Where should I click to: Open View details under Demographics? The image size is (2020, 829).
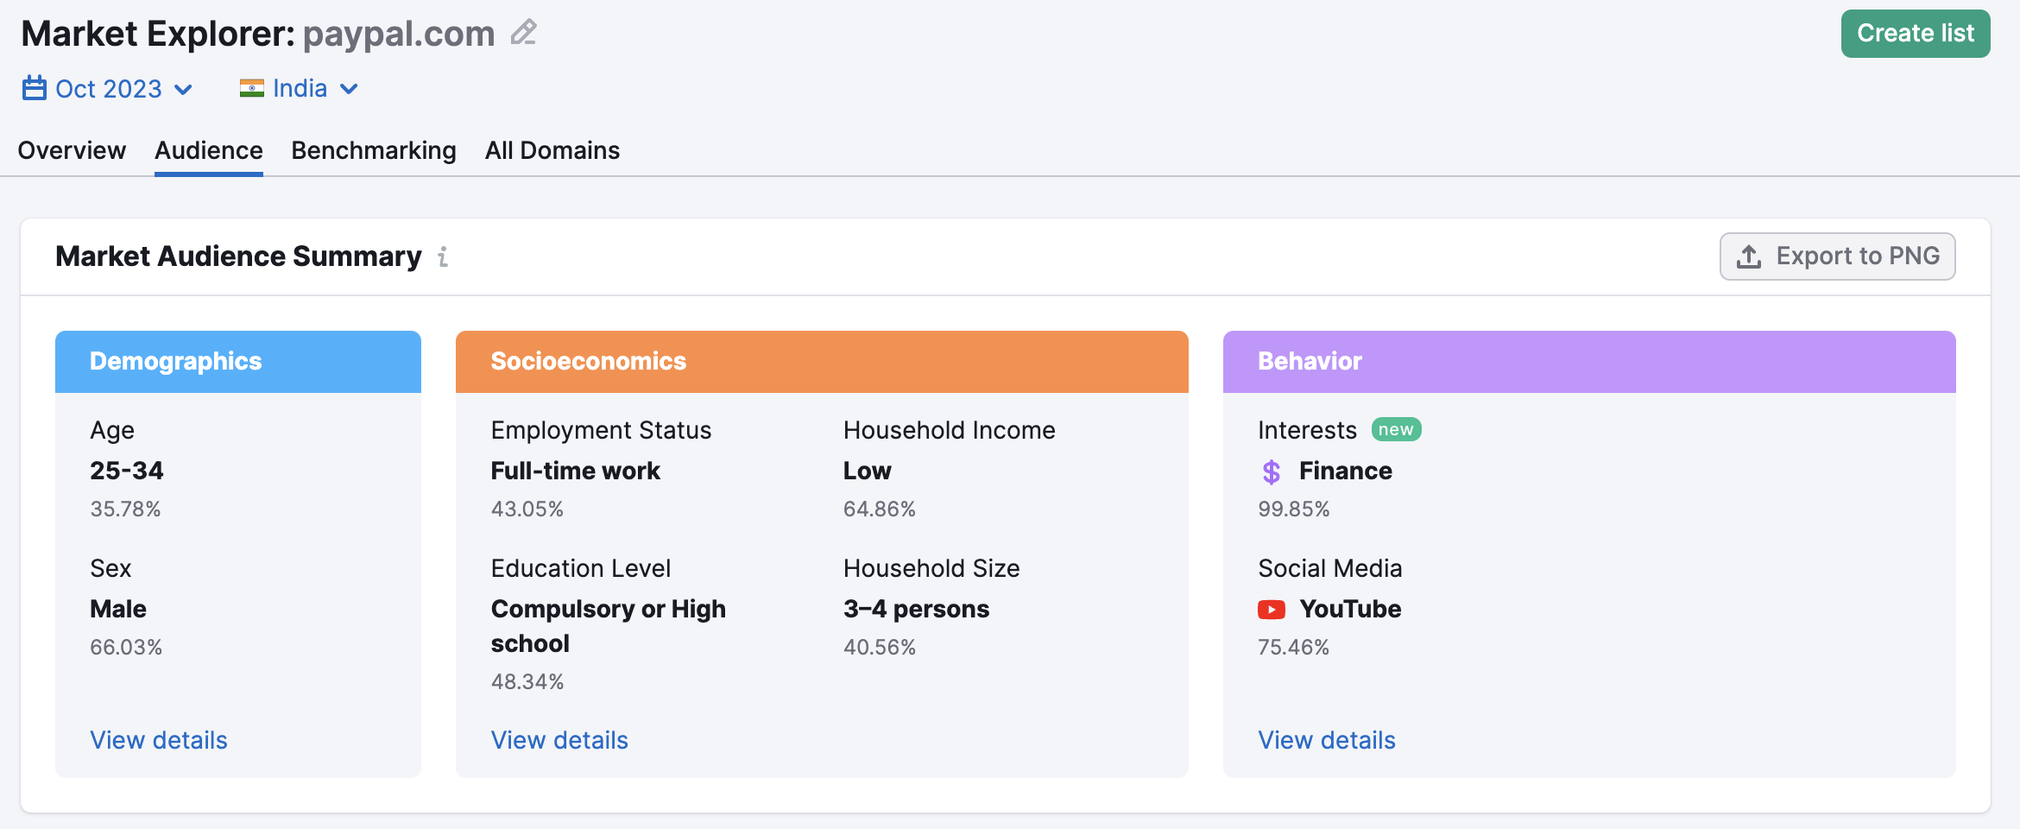(159, 740)
